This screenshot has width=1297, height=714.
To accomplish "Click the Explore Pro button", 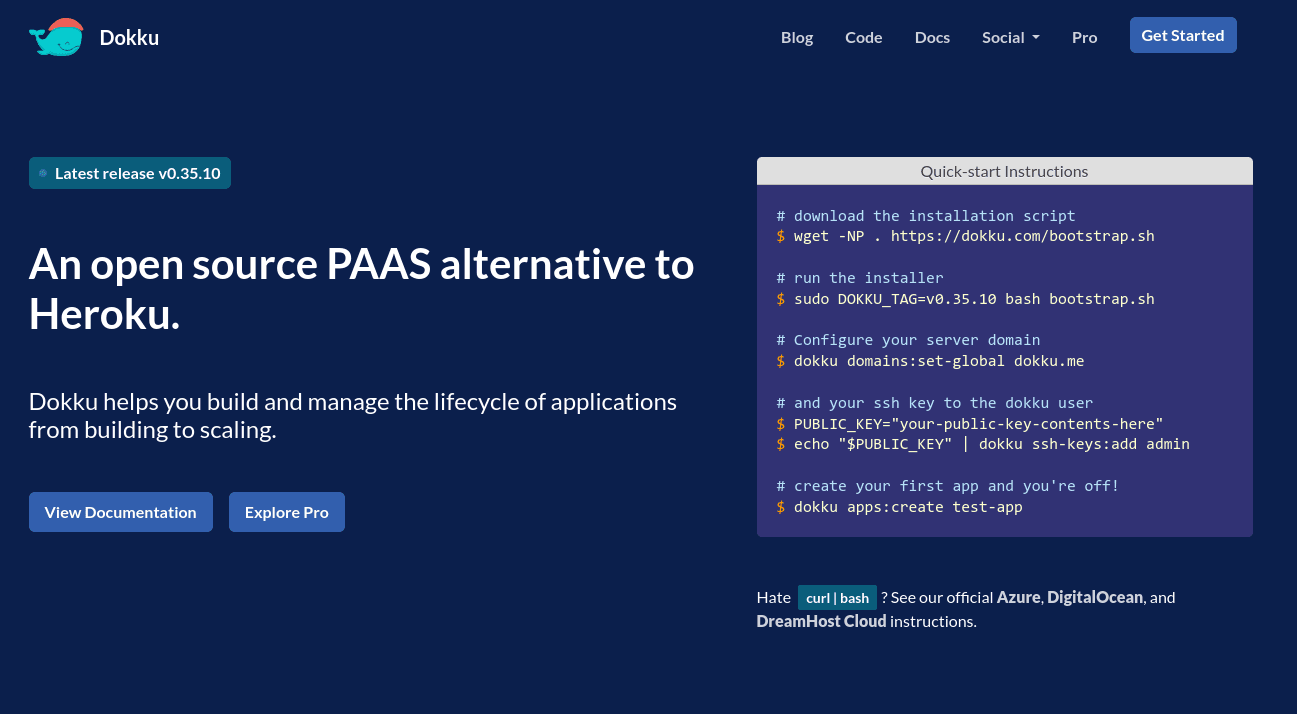I will point(286,512).
